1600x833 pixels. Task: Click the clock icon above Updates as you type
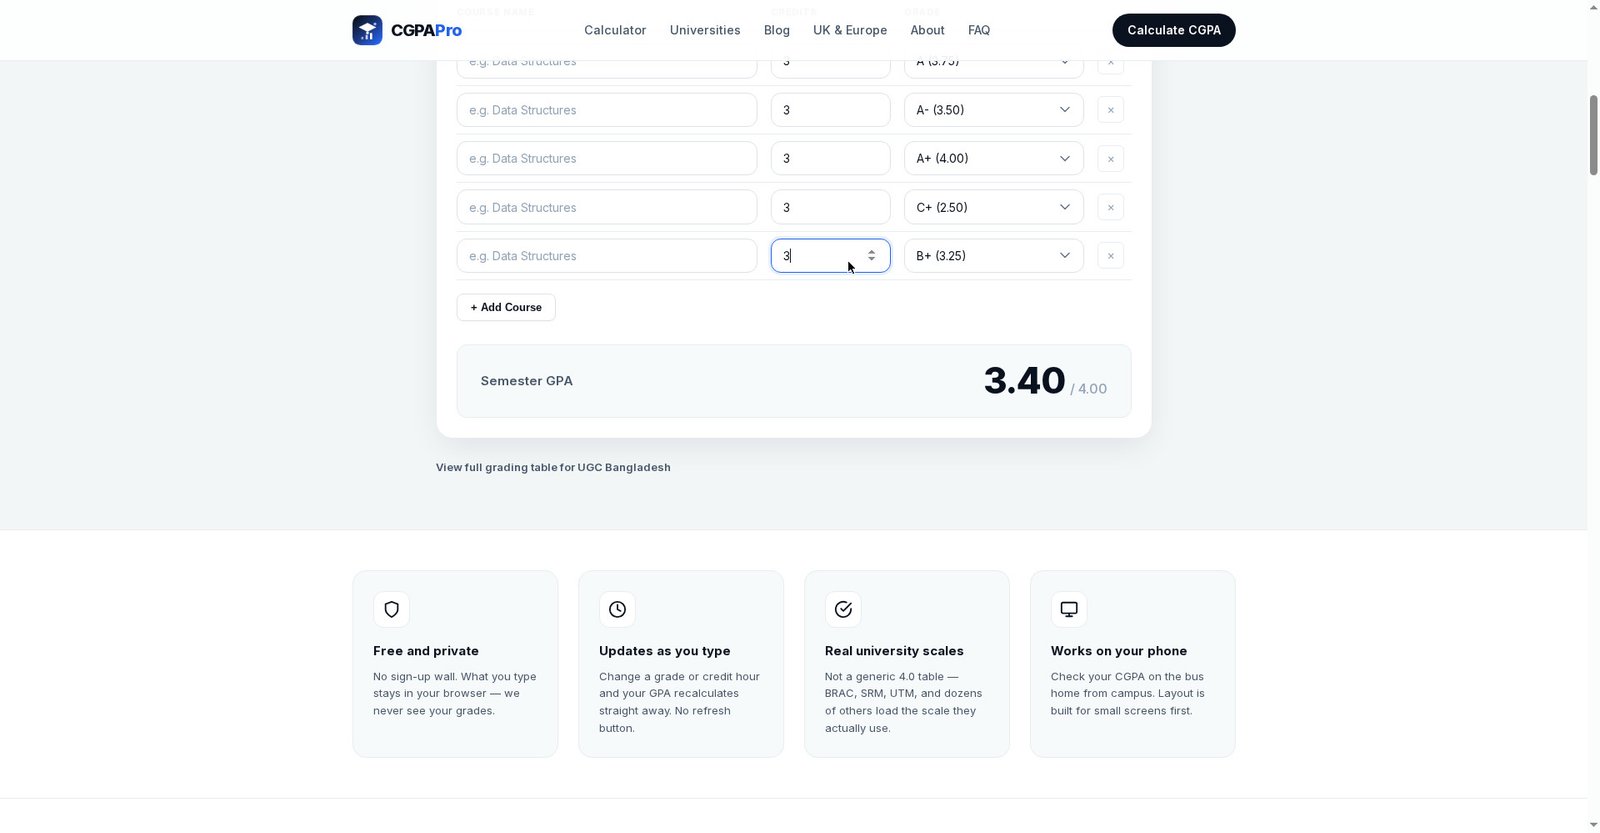coord(617,609)
